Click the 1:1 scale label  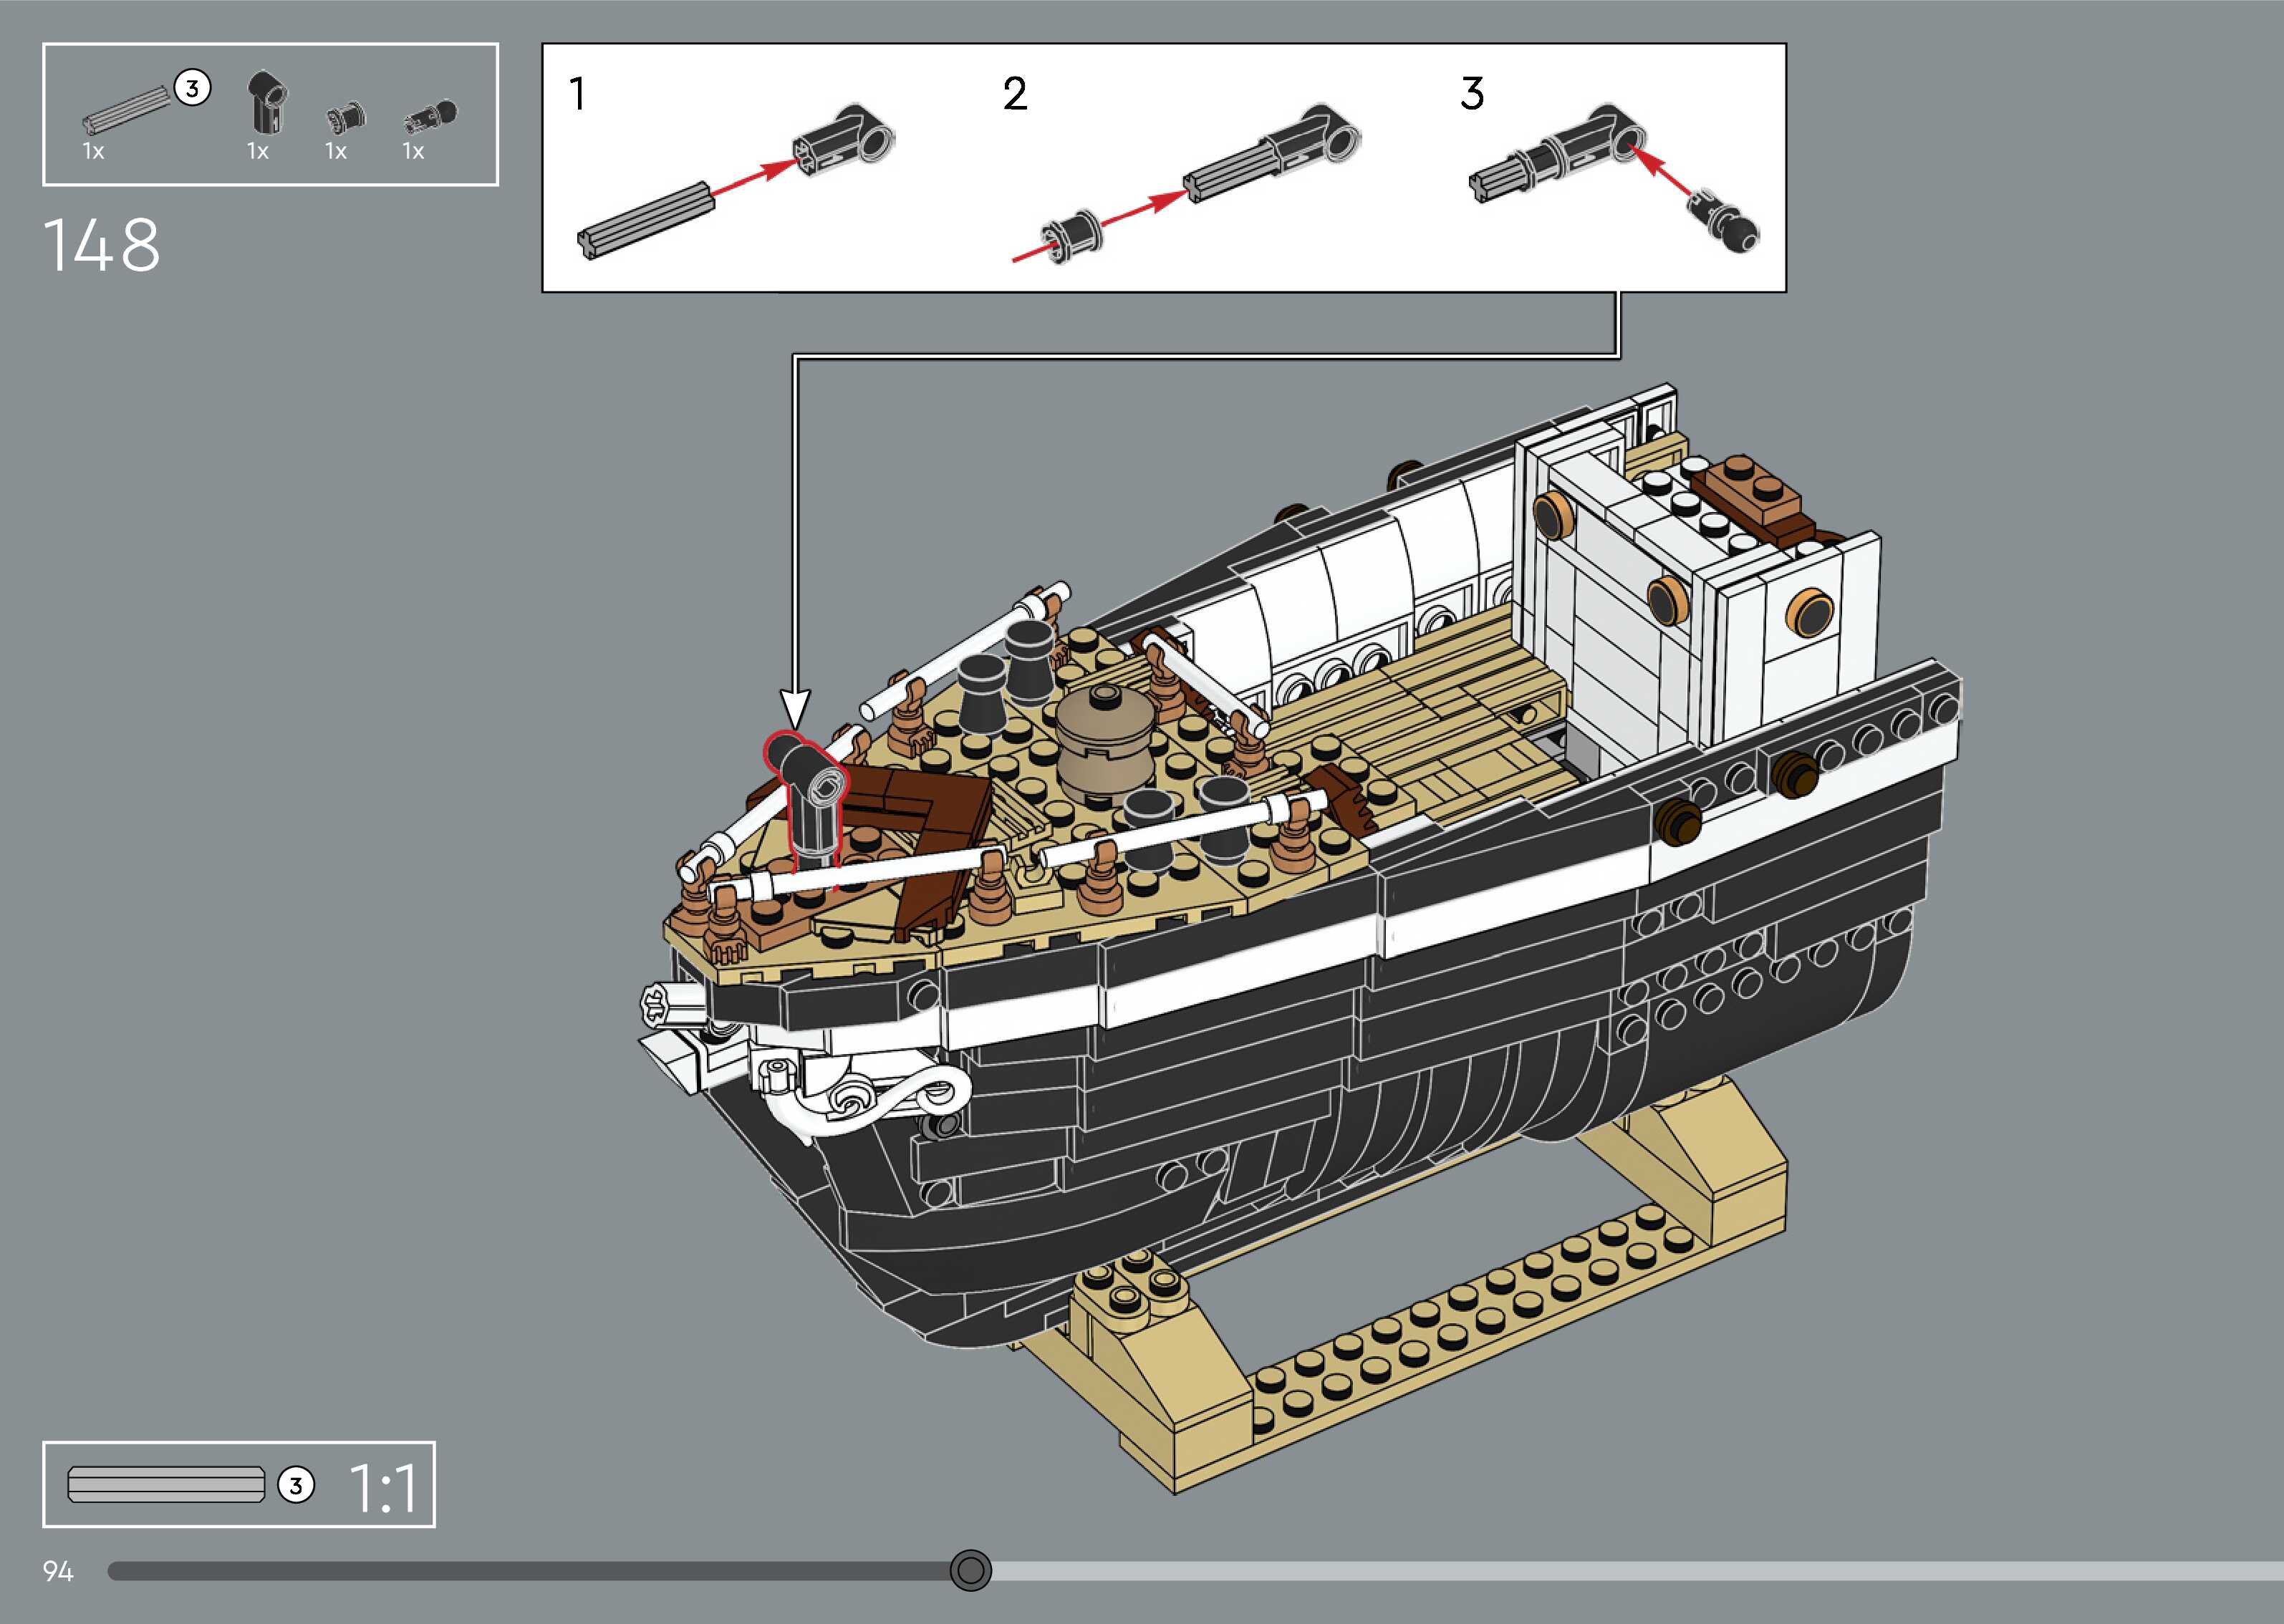(x=383, y=1489)
